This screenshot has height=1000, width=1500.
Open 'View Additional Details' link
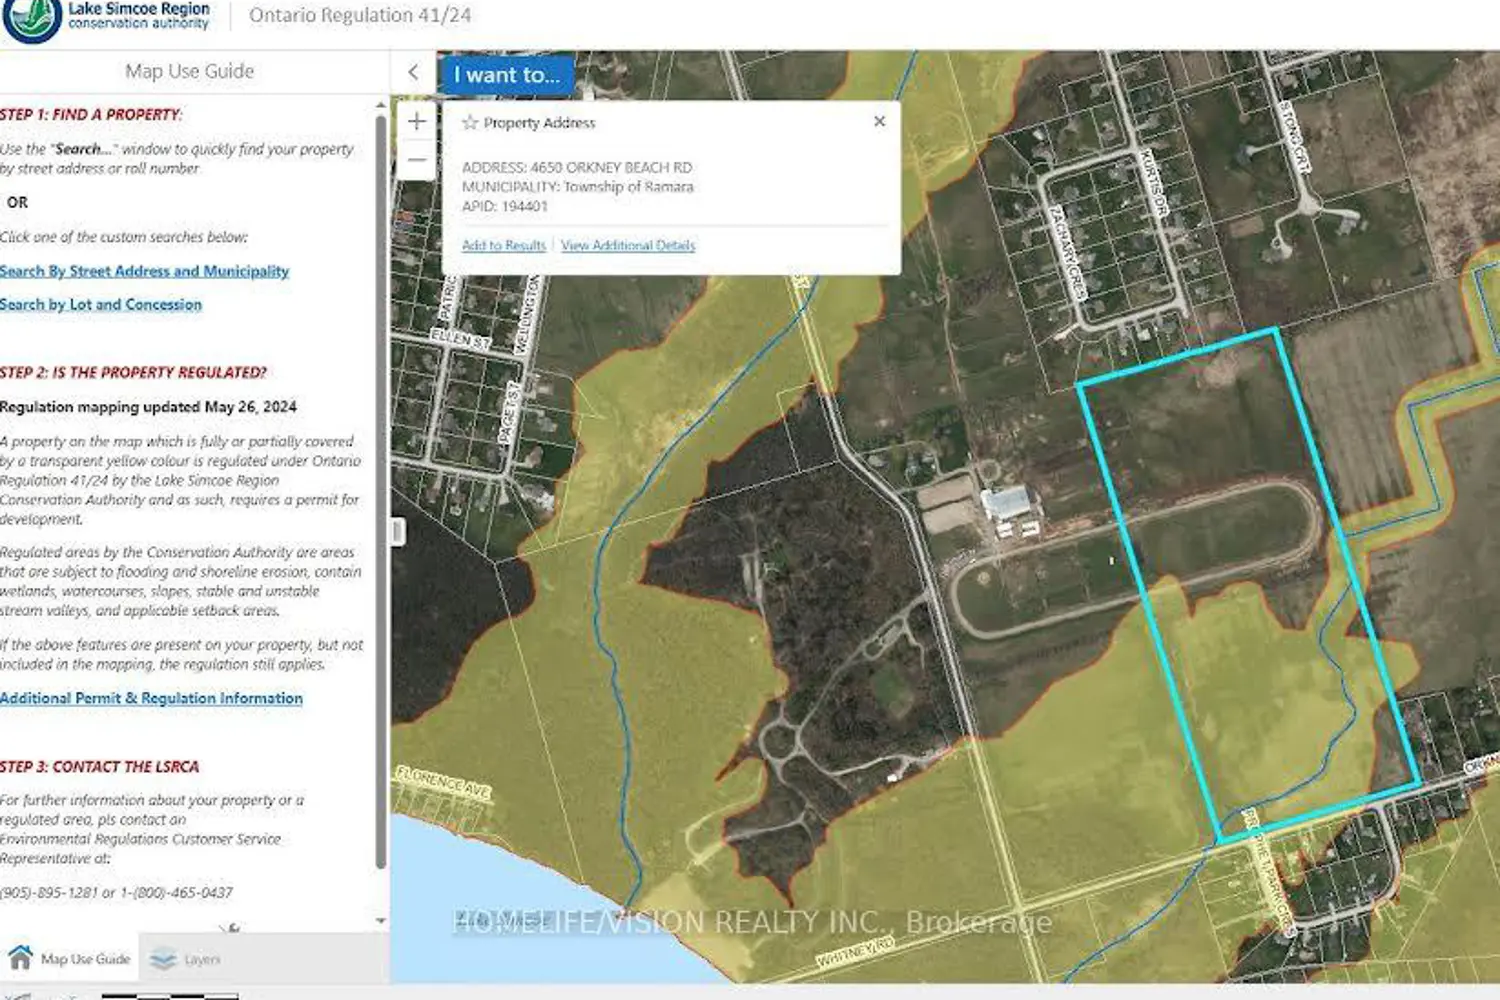tap(628, 245)
